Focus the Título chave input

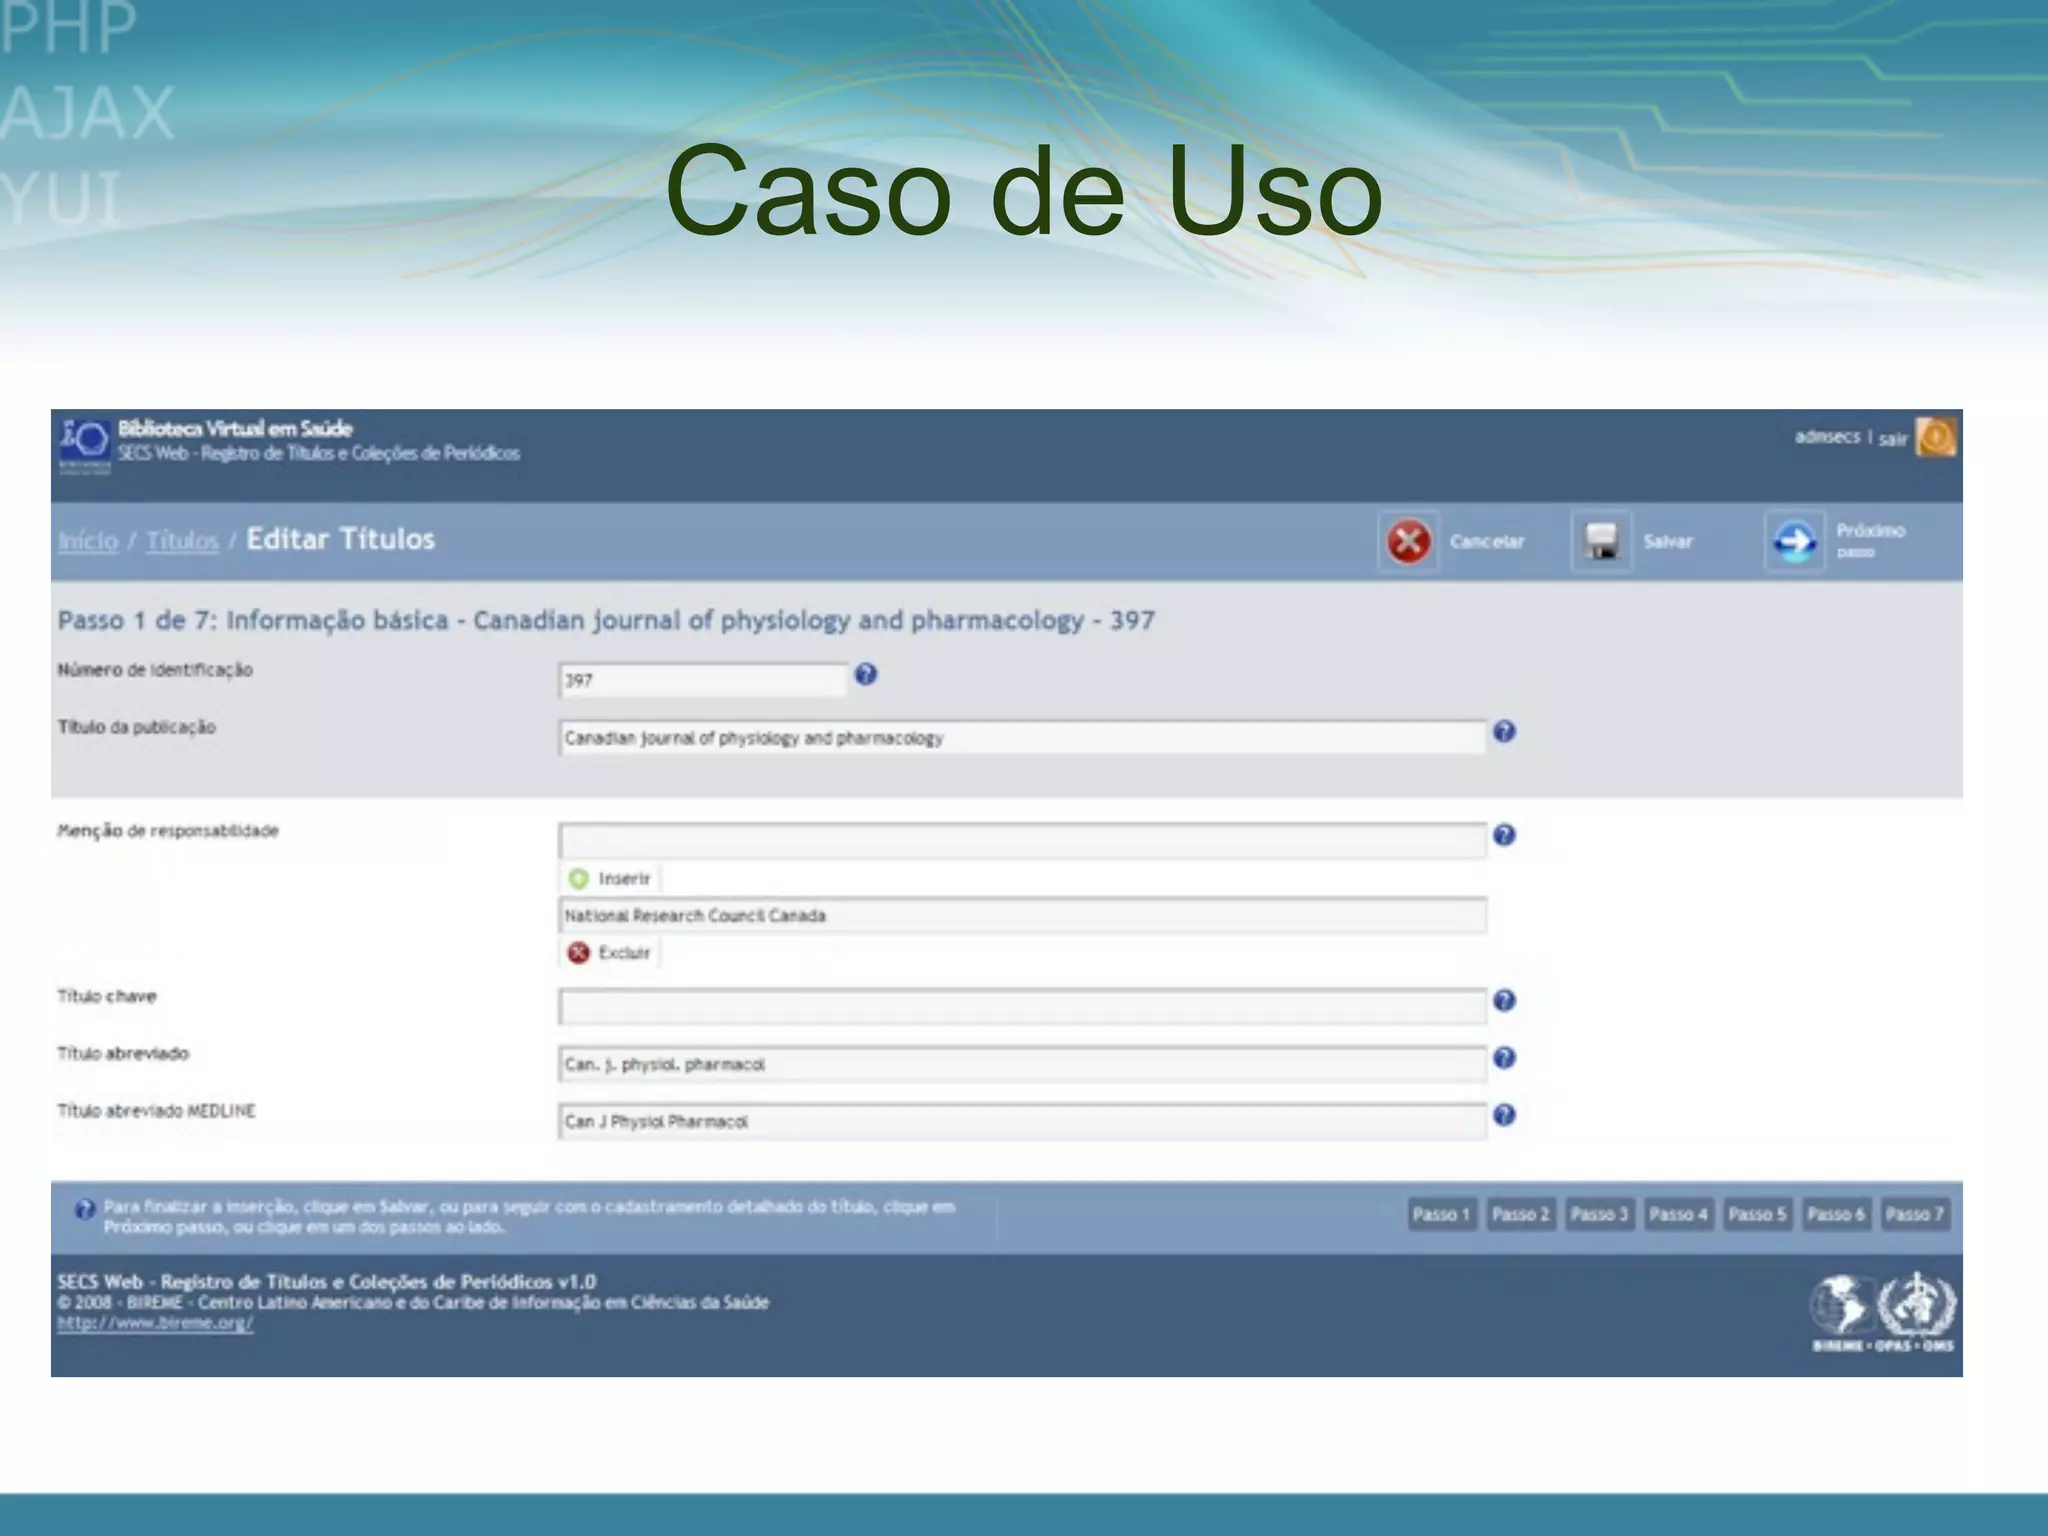point(1022,1006)
